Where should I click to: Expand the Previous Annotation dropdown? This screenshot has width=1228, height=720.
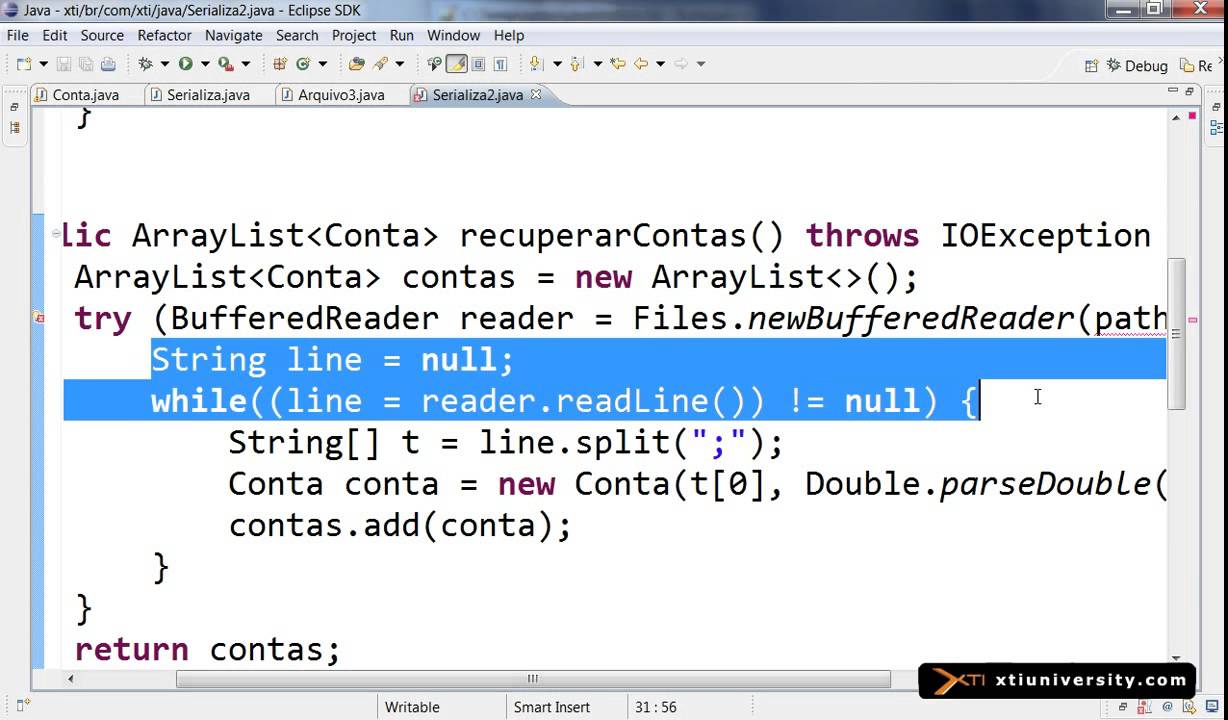point(597,64)
